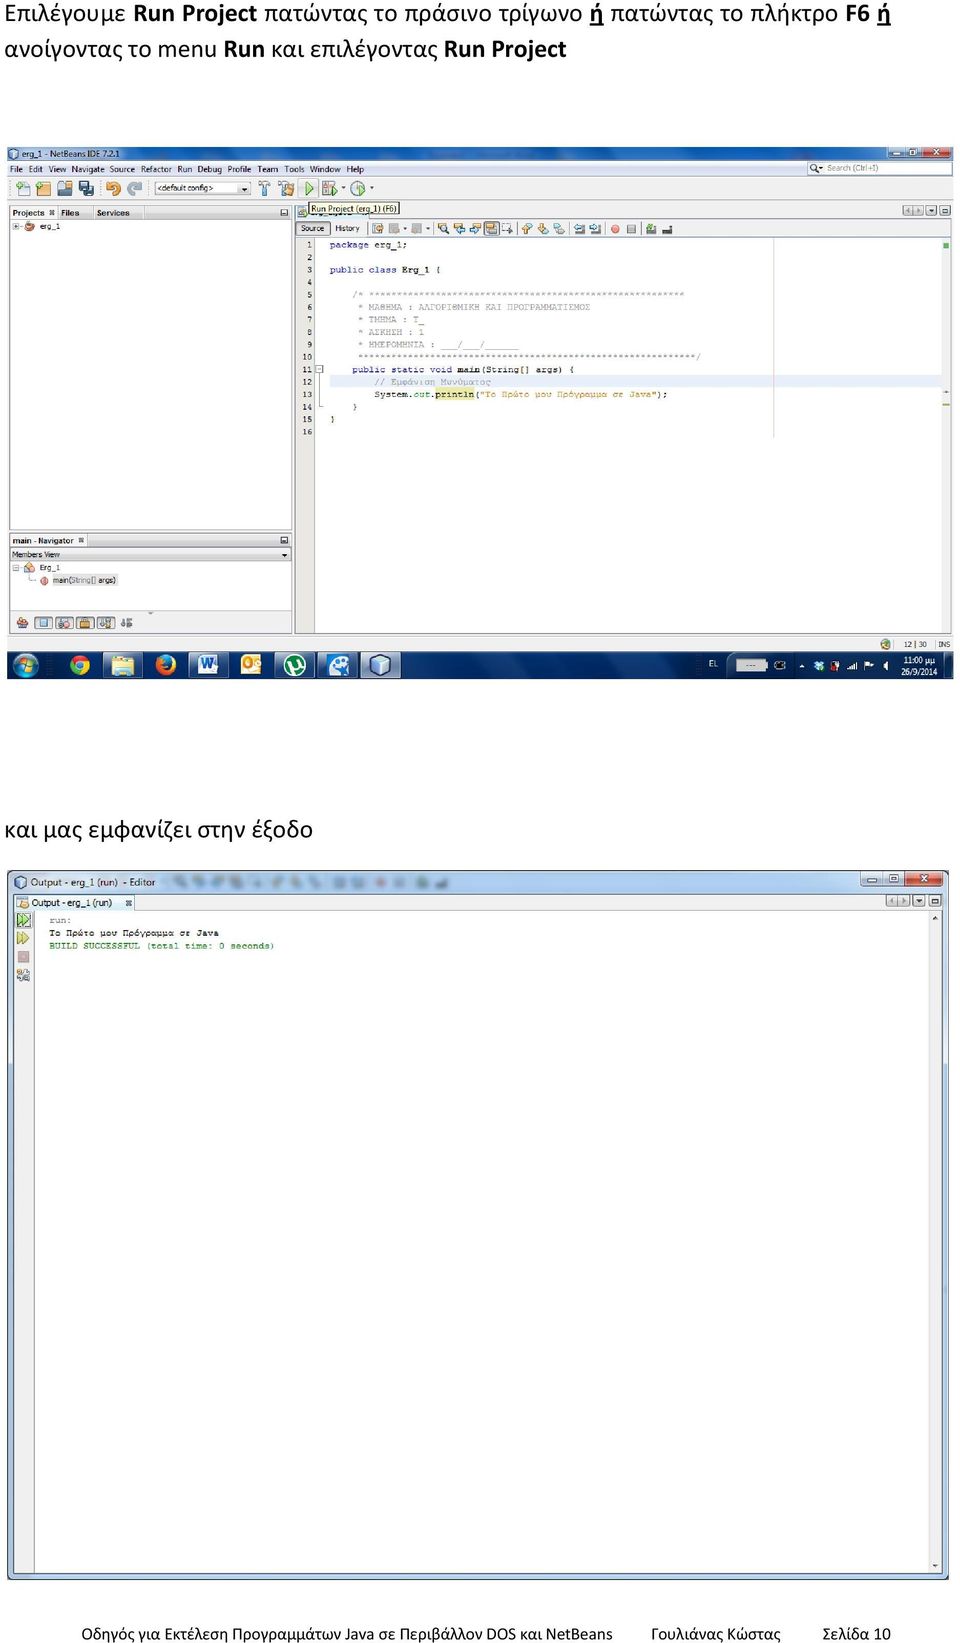
Task: Click the Save All toolbar icon
Action: 86,188
